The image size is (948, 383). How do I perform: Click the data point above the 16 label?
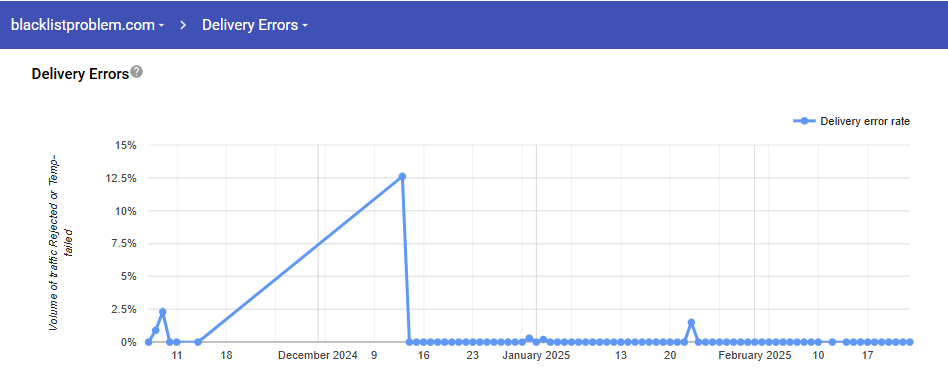423,342
